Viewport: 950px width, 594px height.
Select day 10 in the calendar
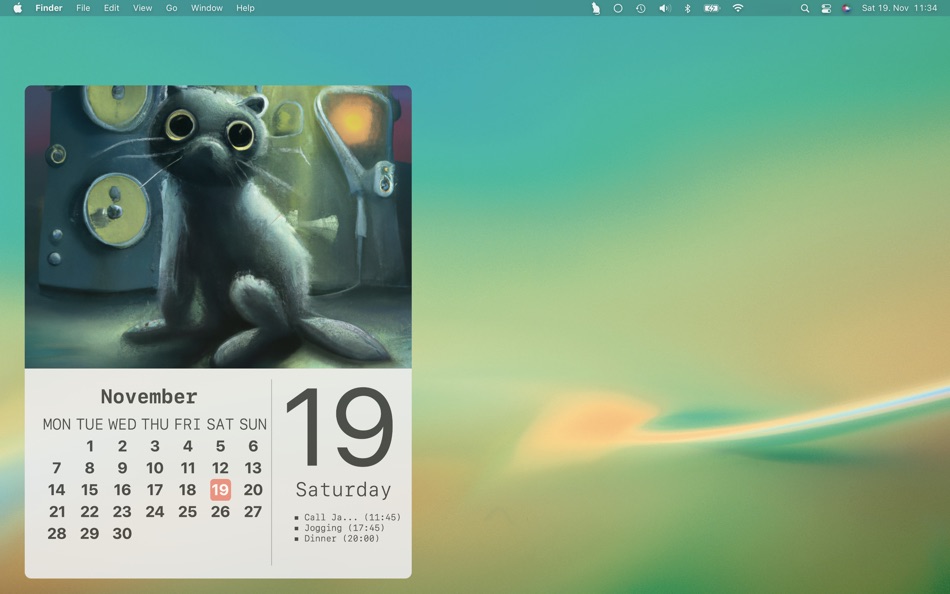tap(155, 468)
